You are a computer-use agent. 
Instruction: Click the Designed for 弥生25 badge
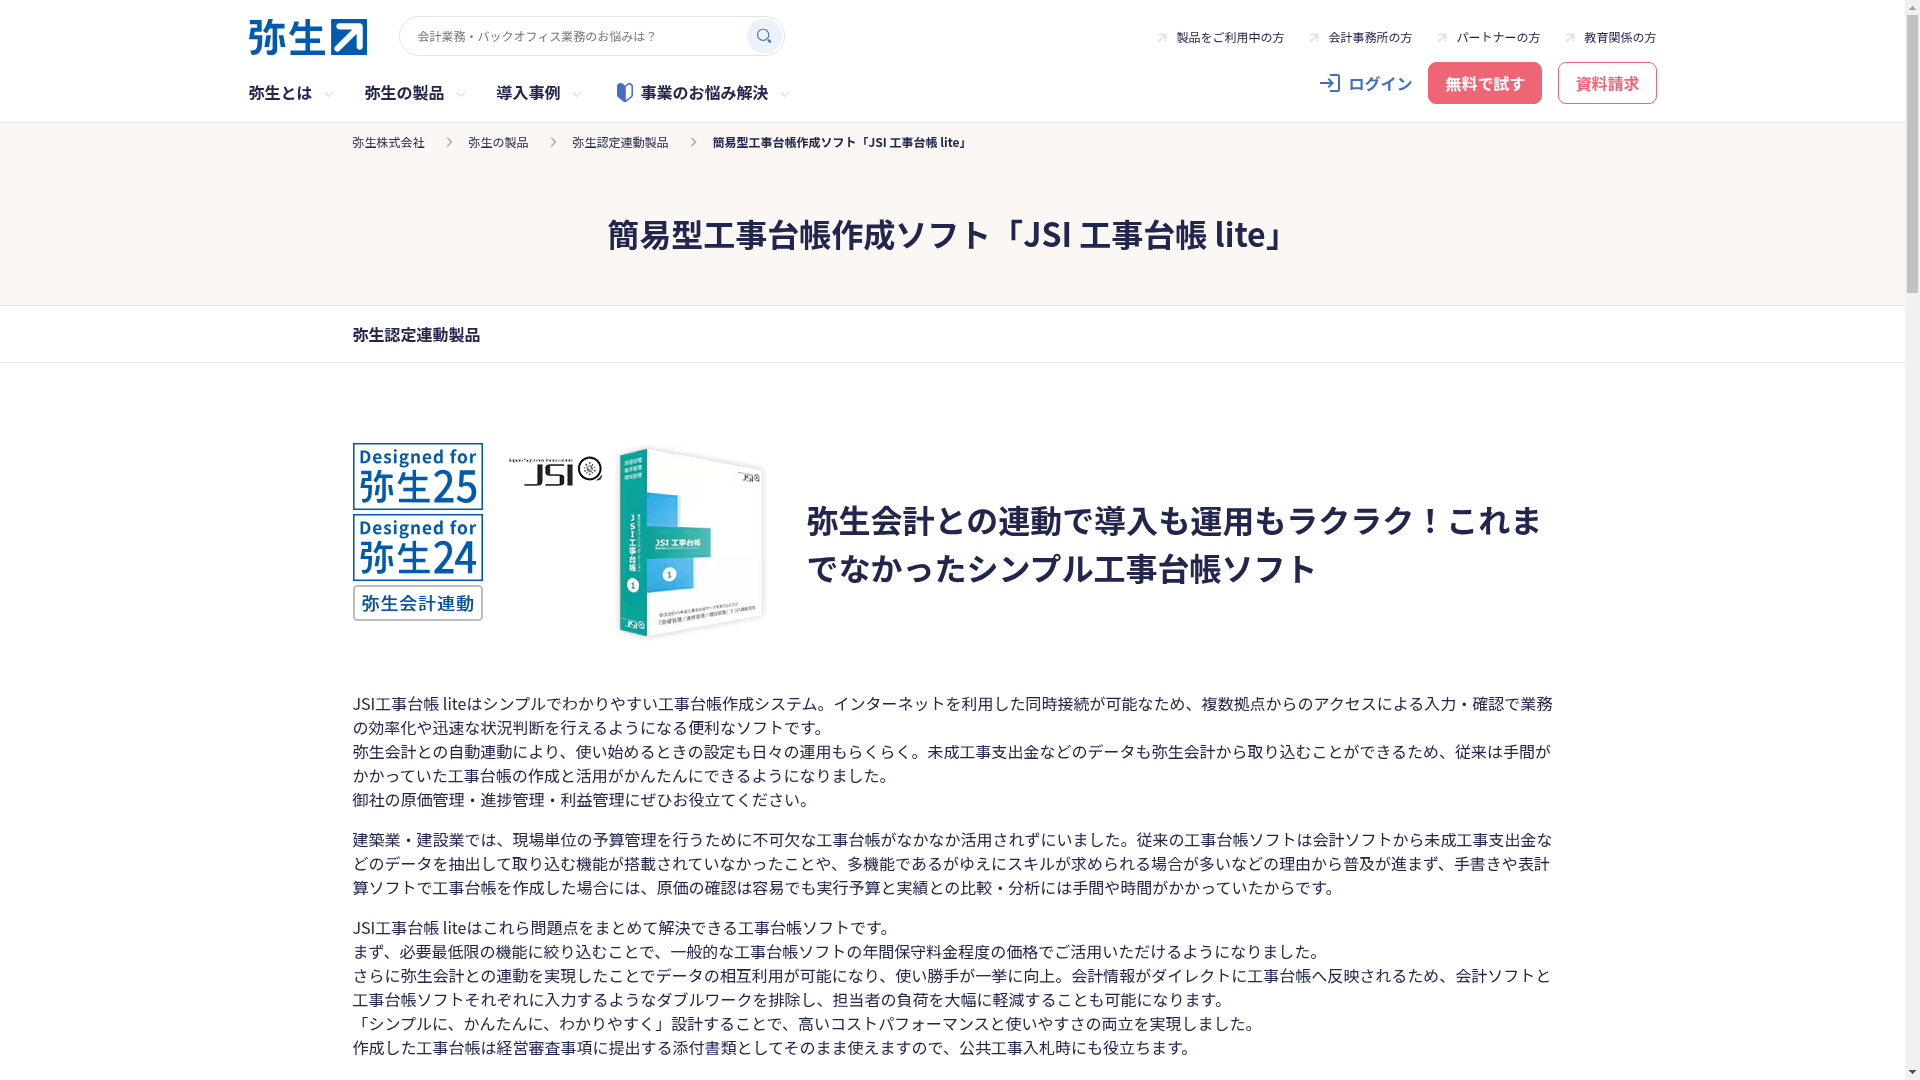point(417,477)
